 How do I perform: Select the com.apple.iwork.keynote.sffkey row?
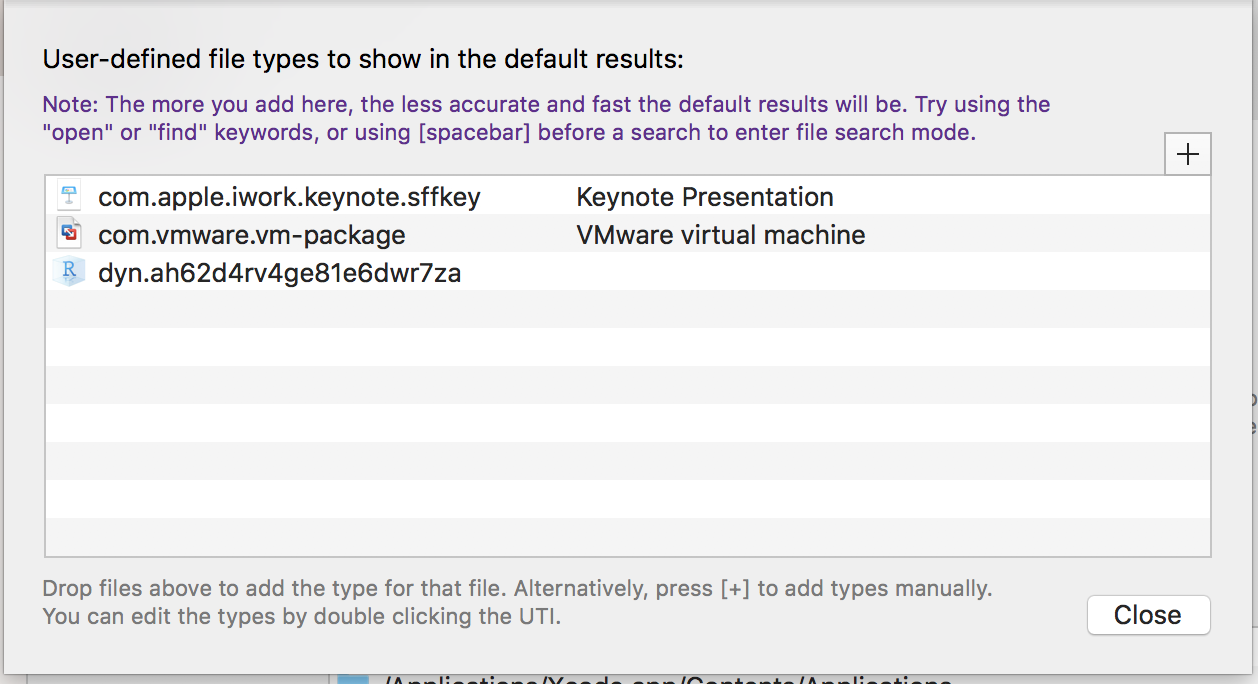point(289,196)
